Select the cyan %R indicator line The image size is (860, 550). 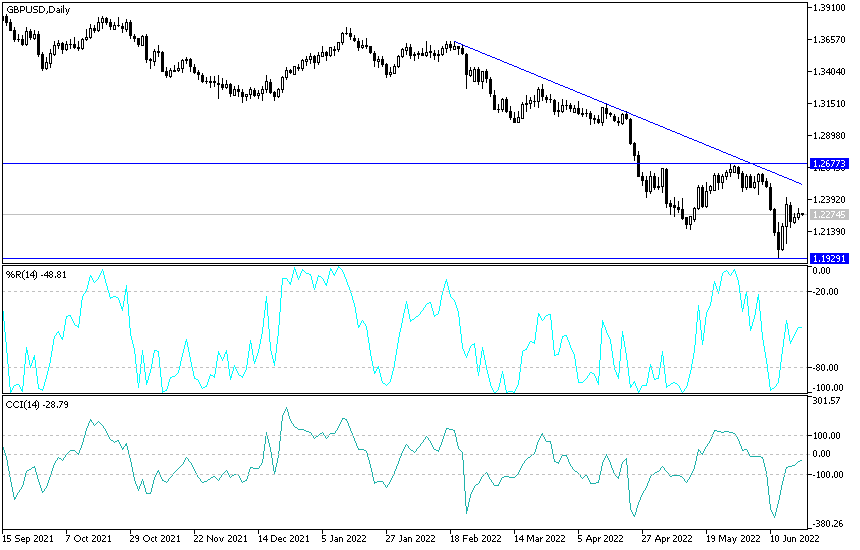(x=403, y=329)
